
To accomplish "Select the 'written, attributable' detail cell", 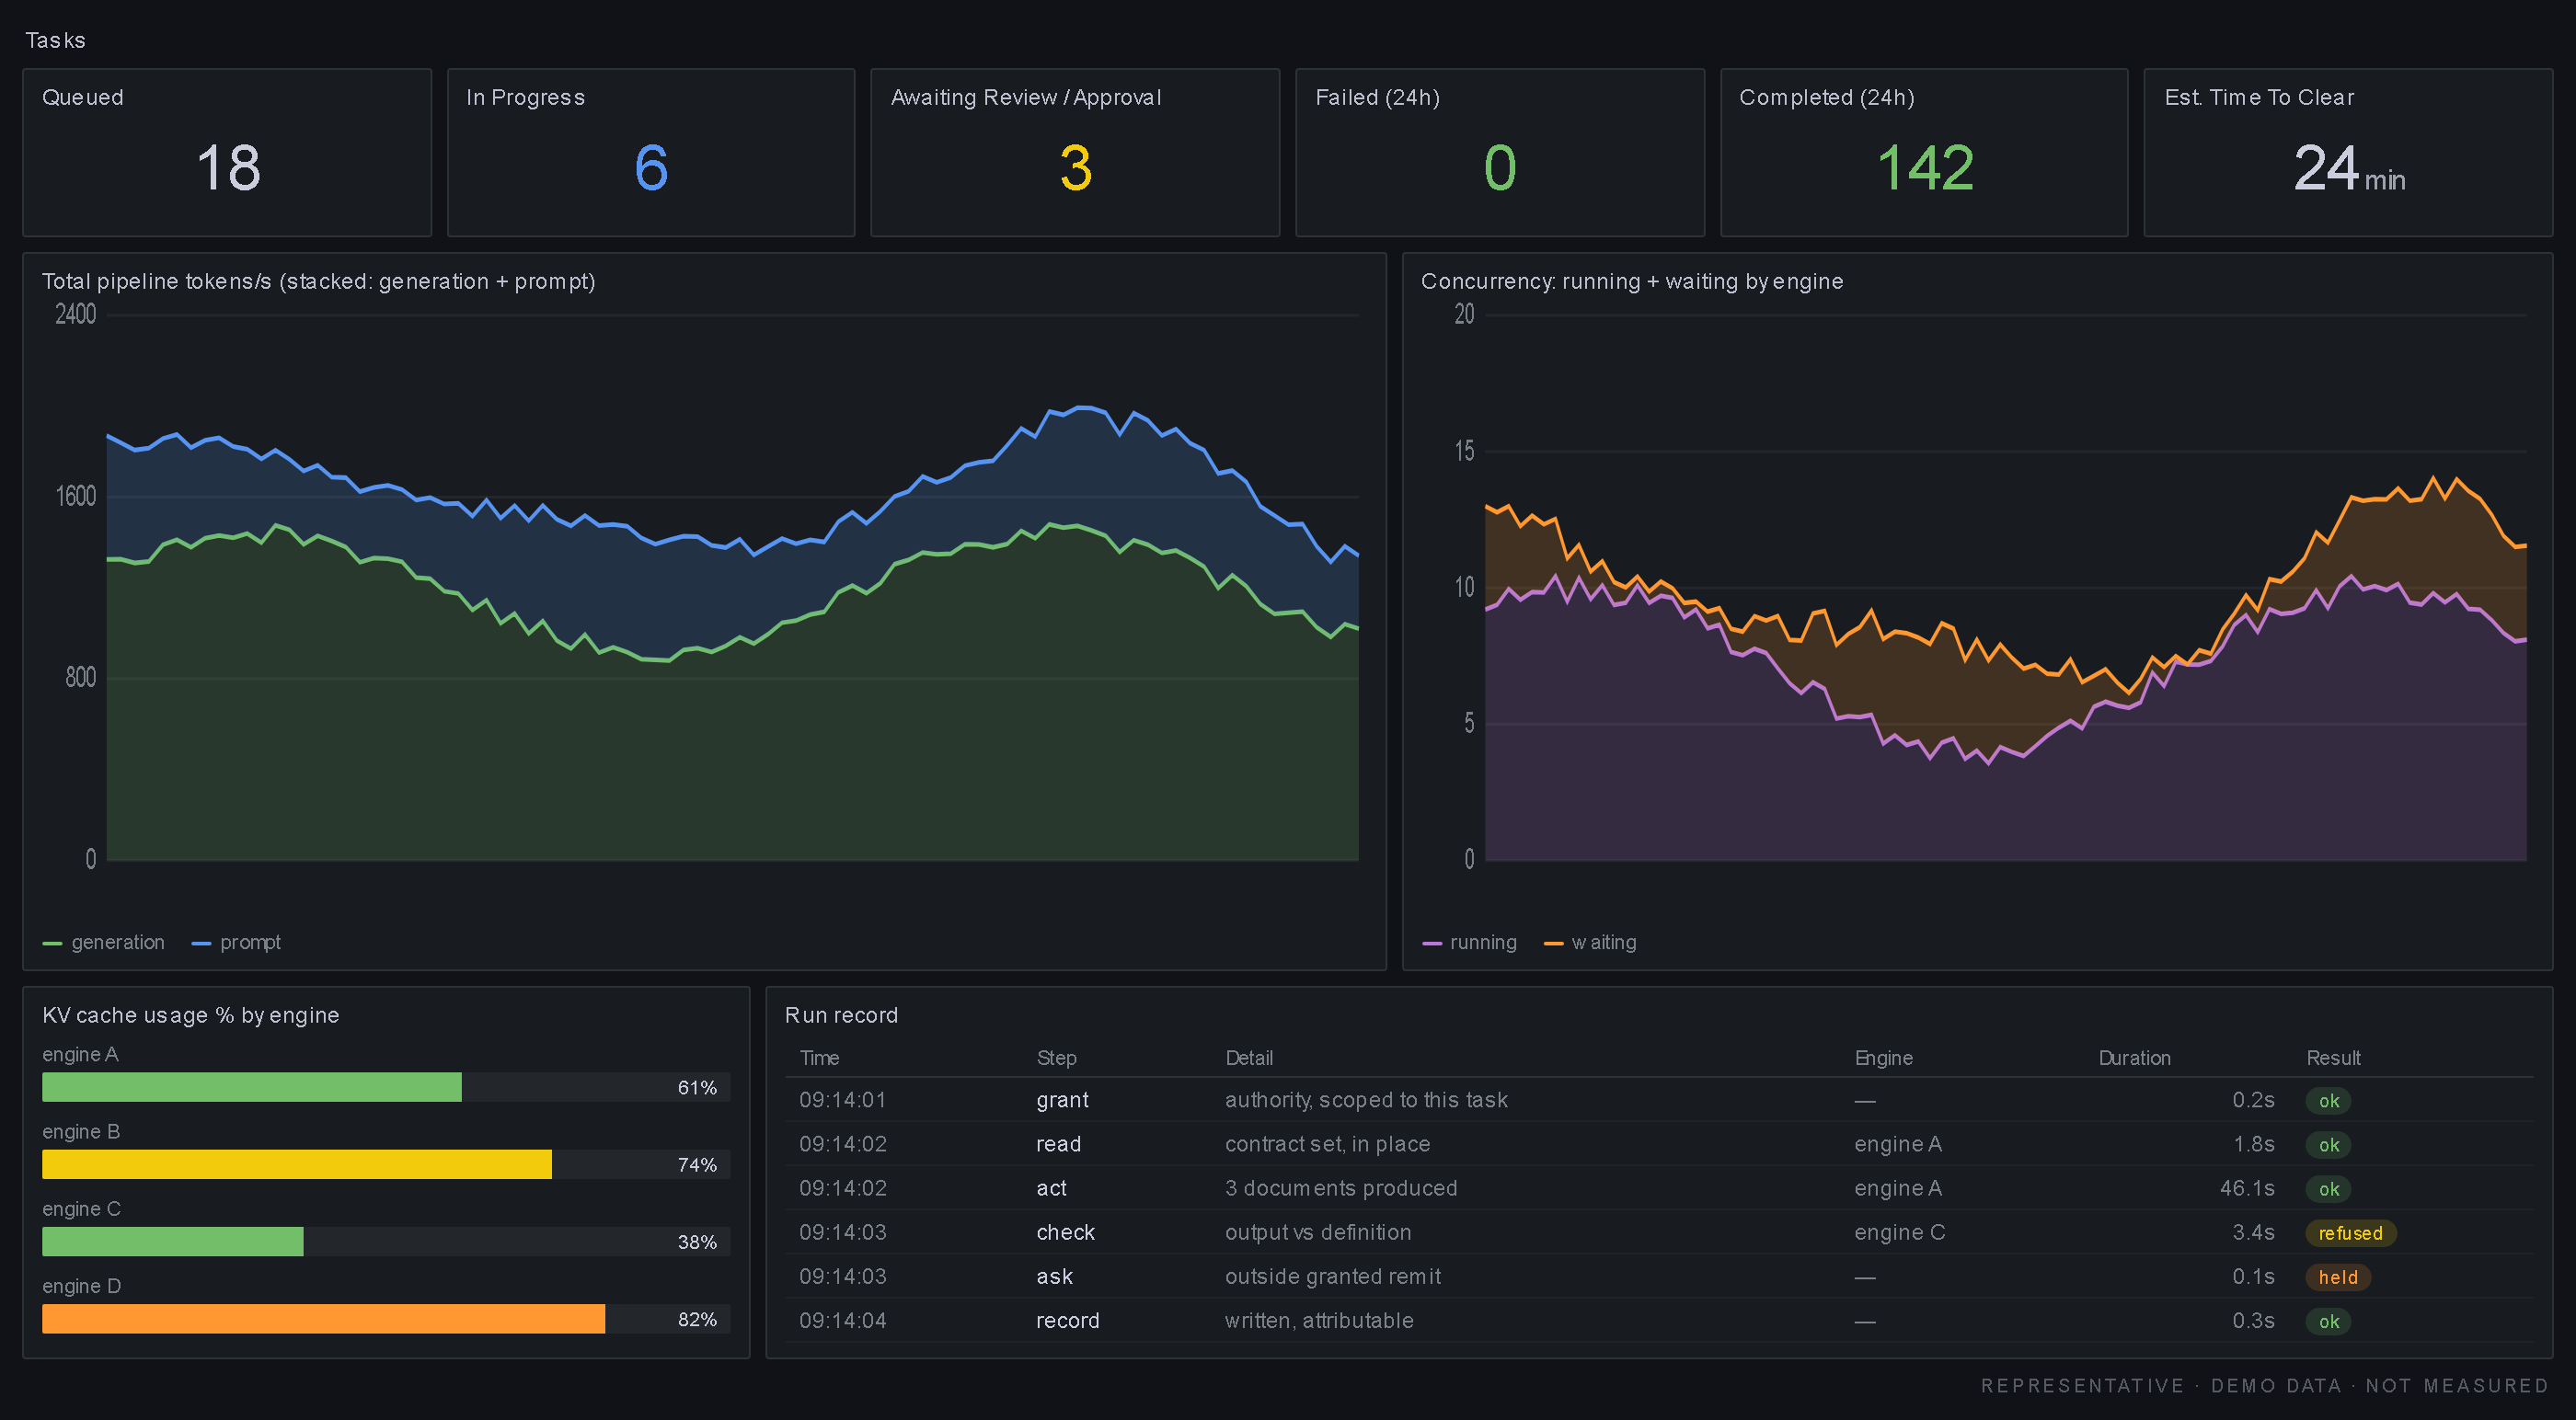I will click(x=1319, y=1320).
